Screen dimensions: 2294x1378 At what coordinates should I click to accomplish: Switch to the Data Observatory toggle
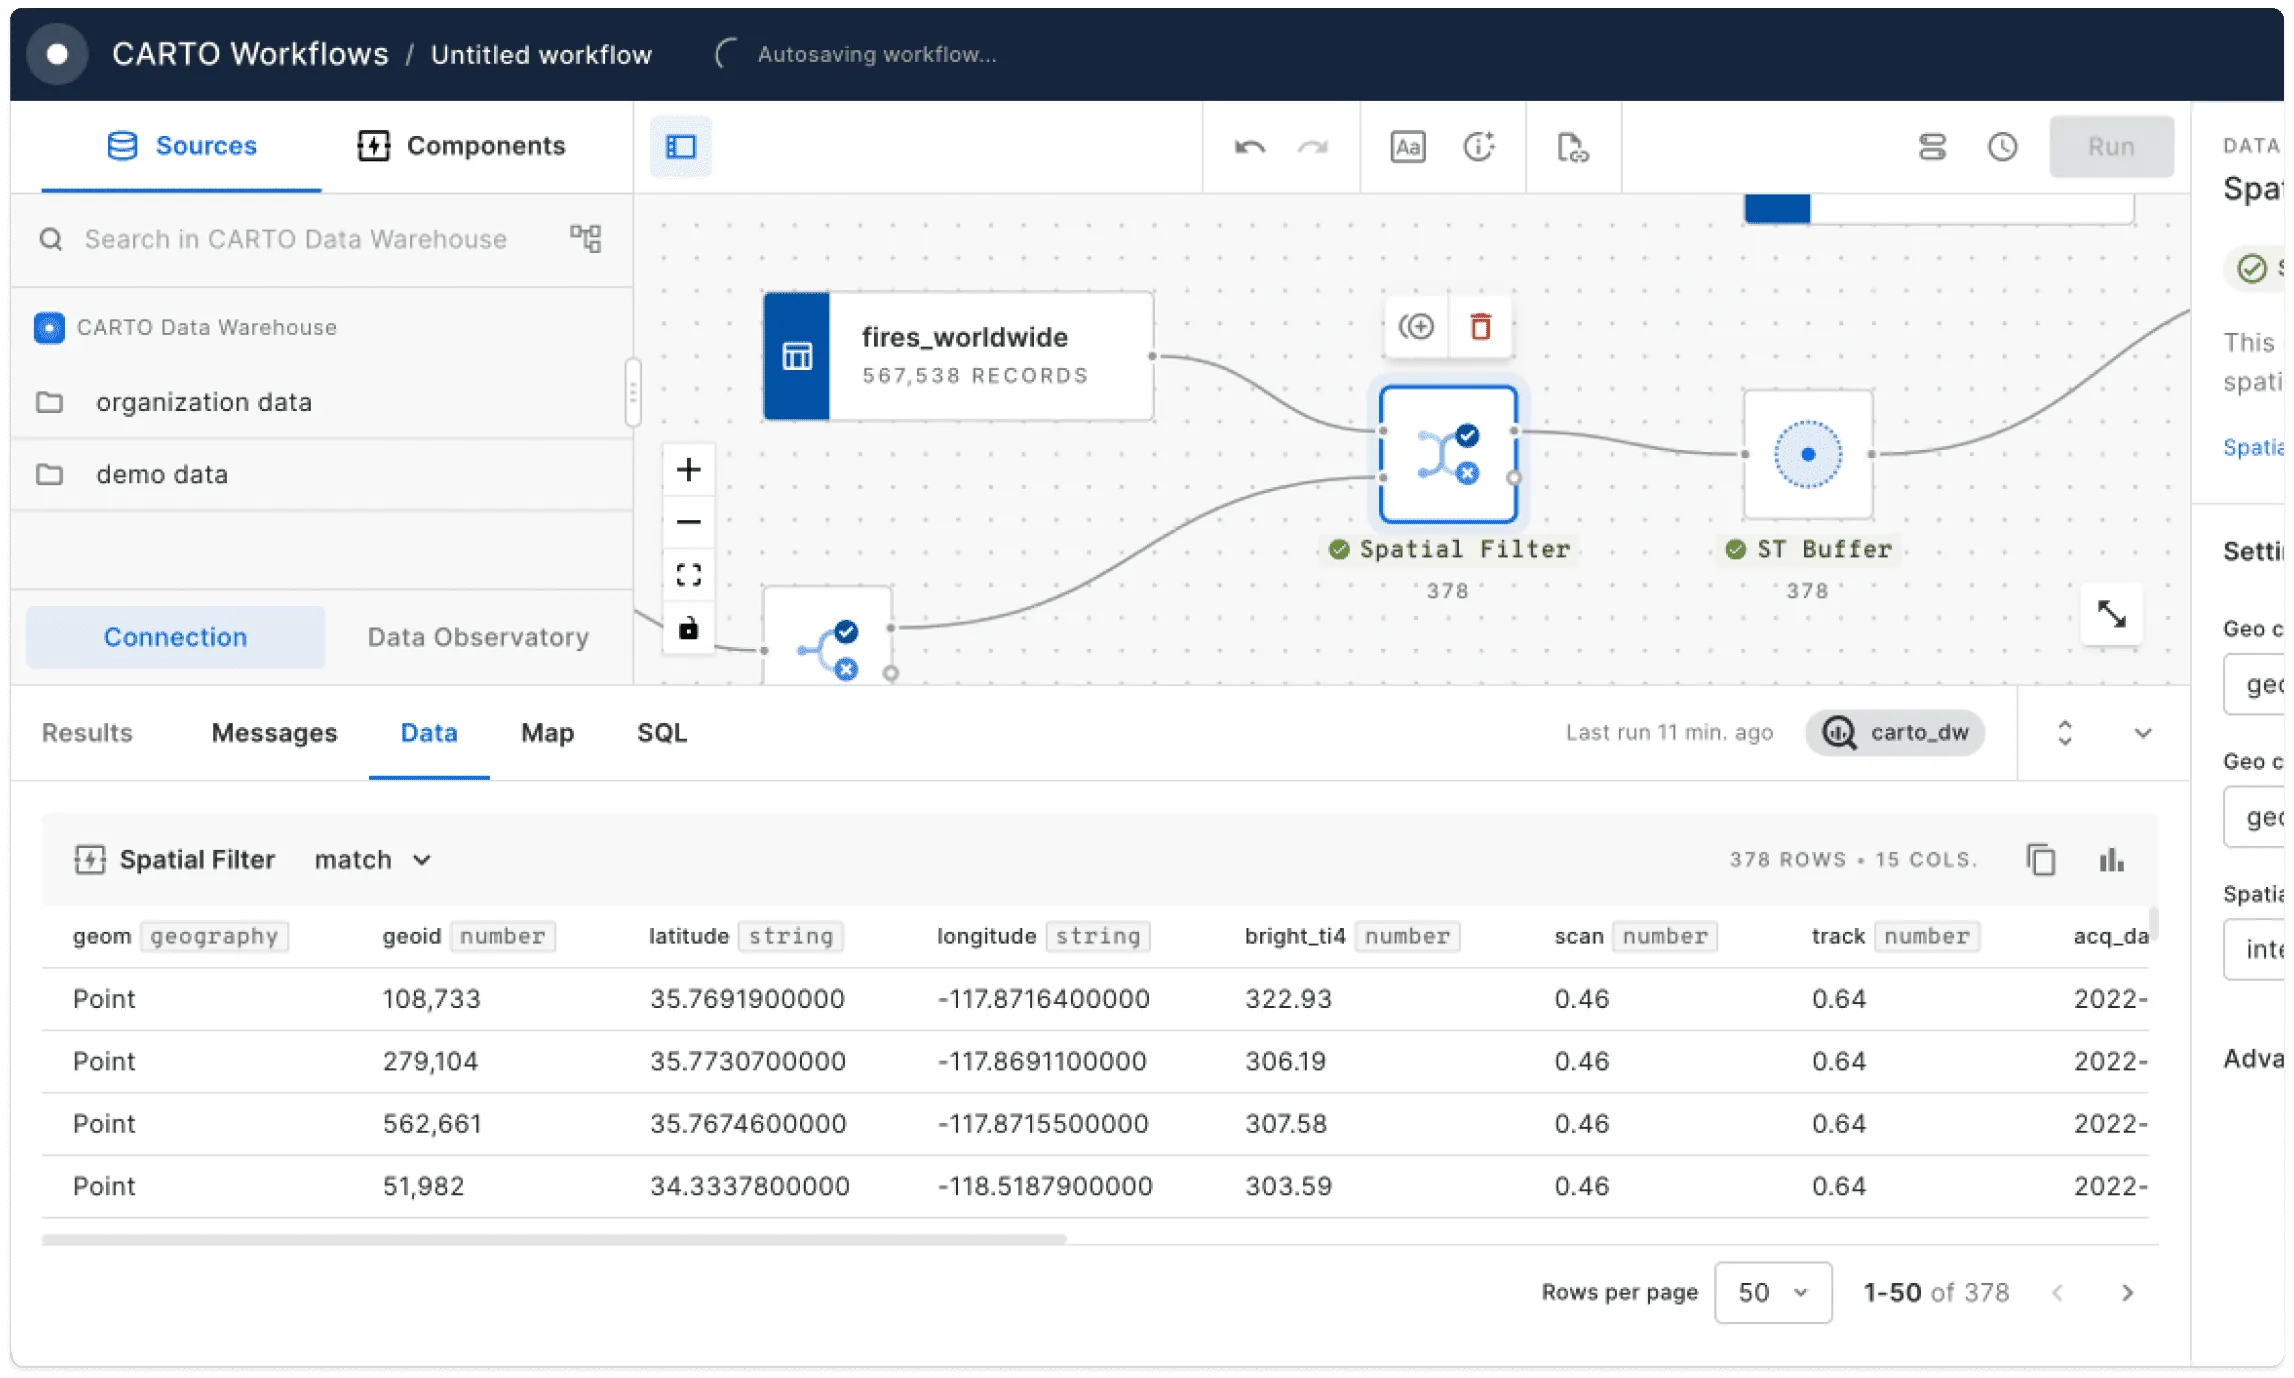[x=478, y=637]
